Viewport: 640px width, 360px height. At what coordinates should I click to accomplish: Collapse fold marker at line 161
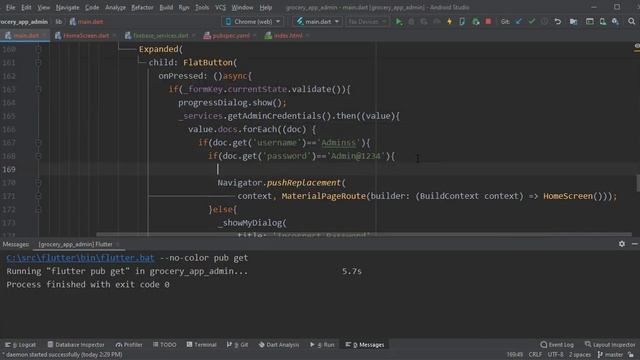pyautogui.click(x=38, y=63)
